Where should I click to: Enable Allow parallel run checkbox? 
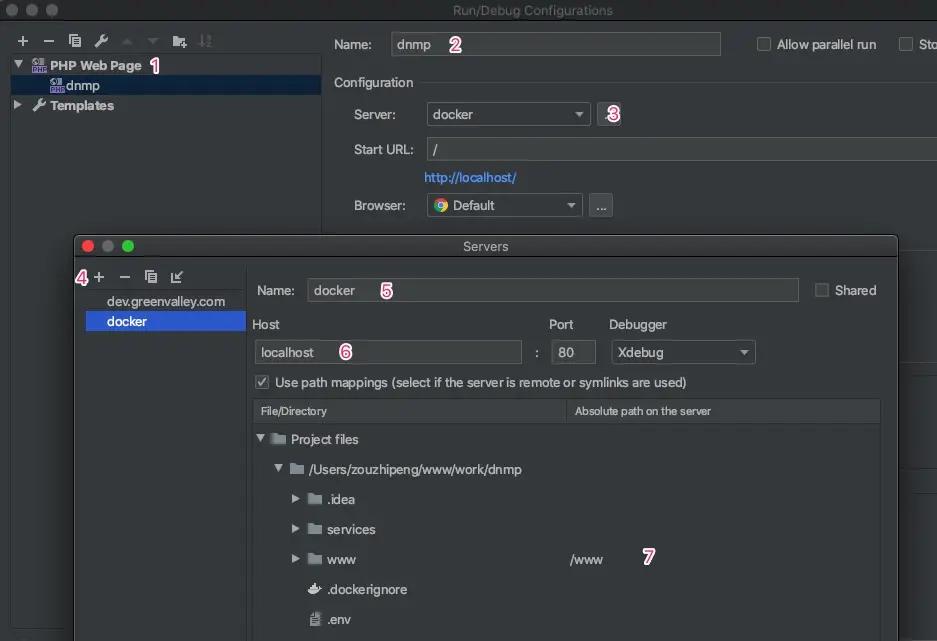[764, 44]
